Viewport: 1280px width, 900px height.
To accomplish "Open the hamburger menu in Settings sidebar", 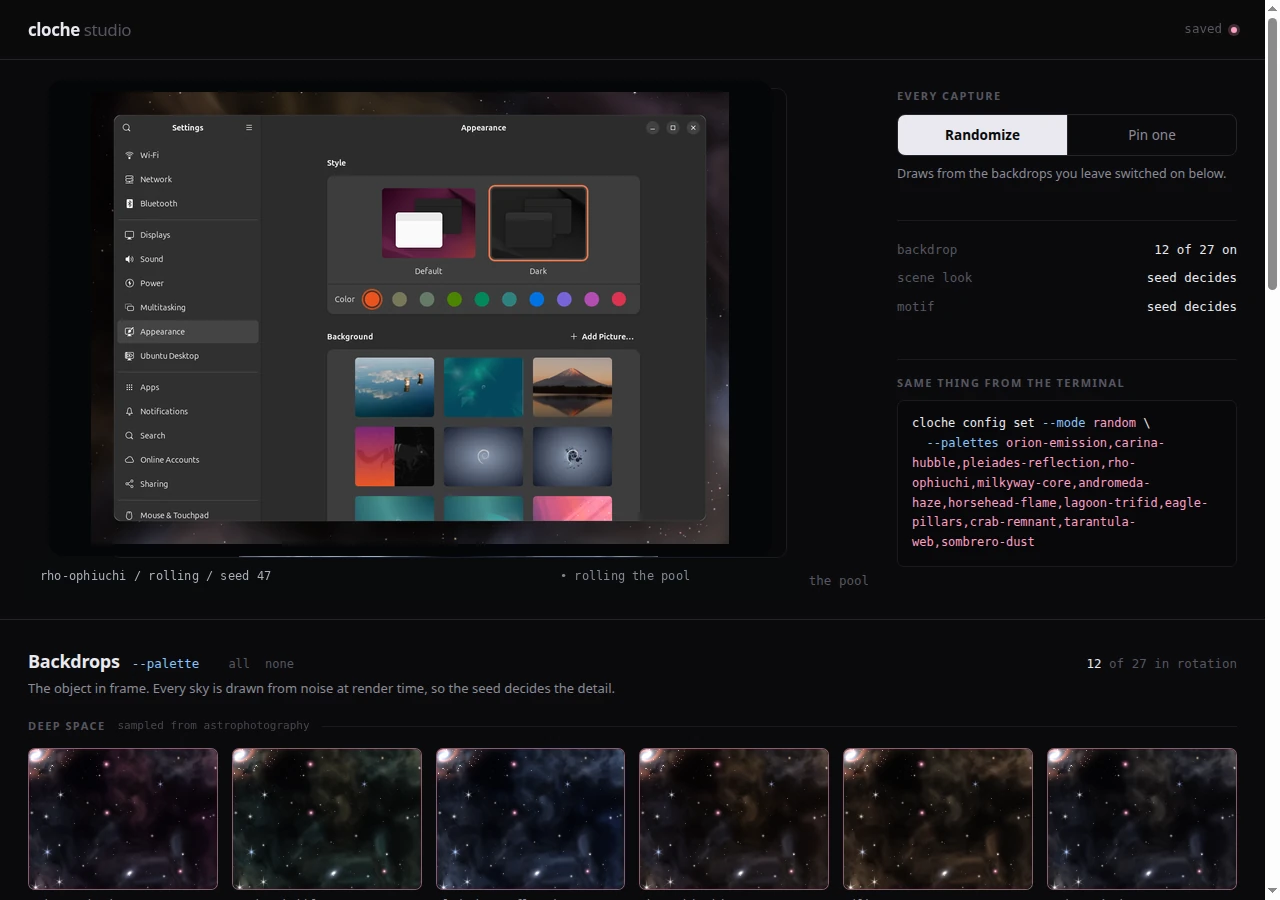I will click(249, 128).
